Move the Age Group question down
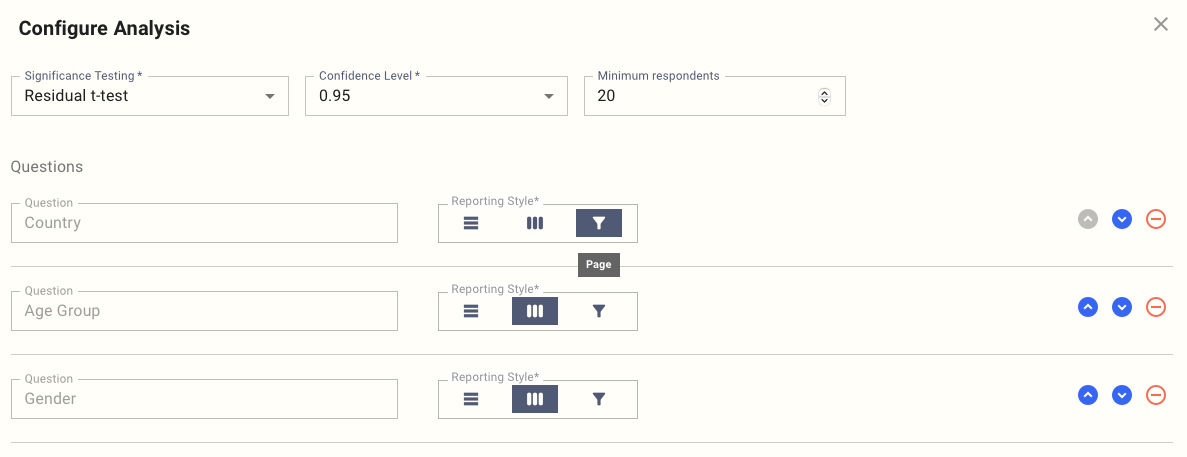This screenshot has width=1187, height=457. point(1122,307)
